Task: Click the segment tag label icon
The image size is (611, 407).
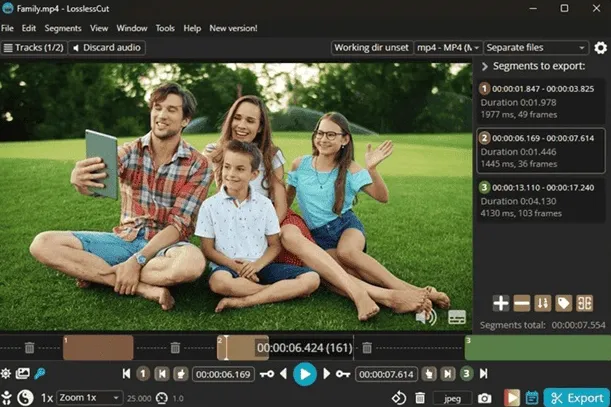Action: (x=563, y=303)
